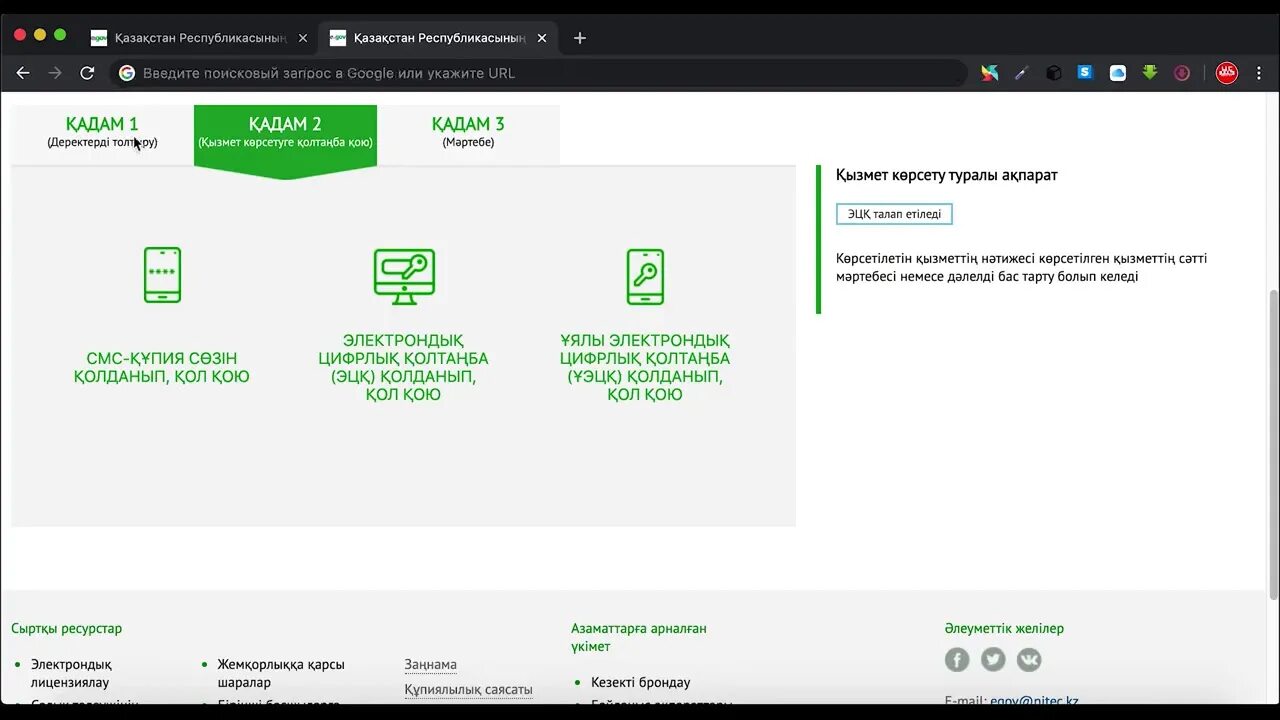Click the Google icon in address bar
This screenshot has height=720, width=1280.
[x=127, y=73]
